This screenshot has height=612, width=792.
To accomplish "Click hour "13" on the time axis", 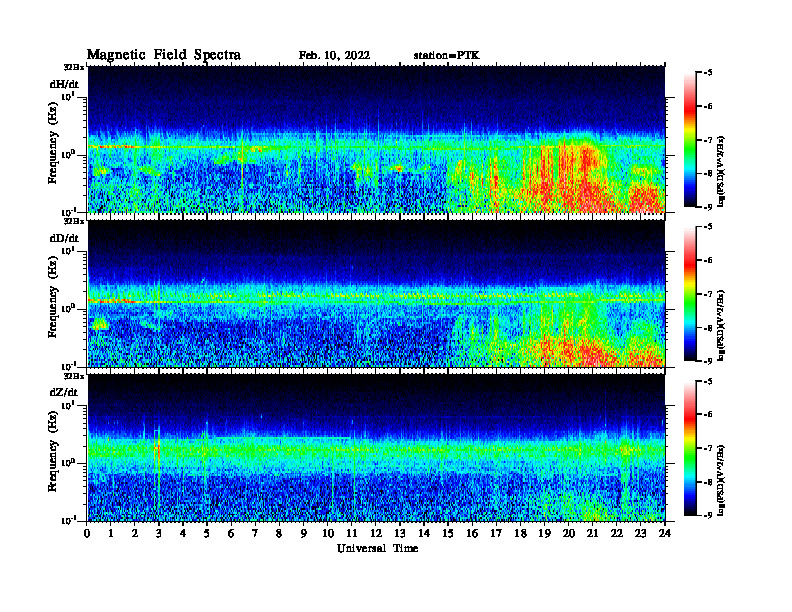I will (400, 534).
